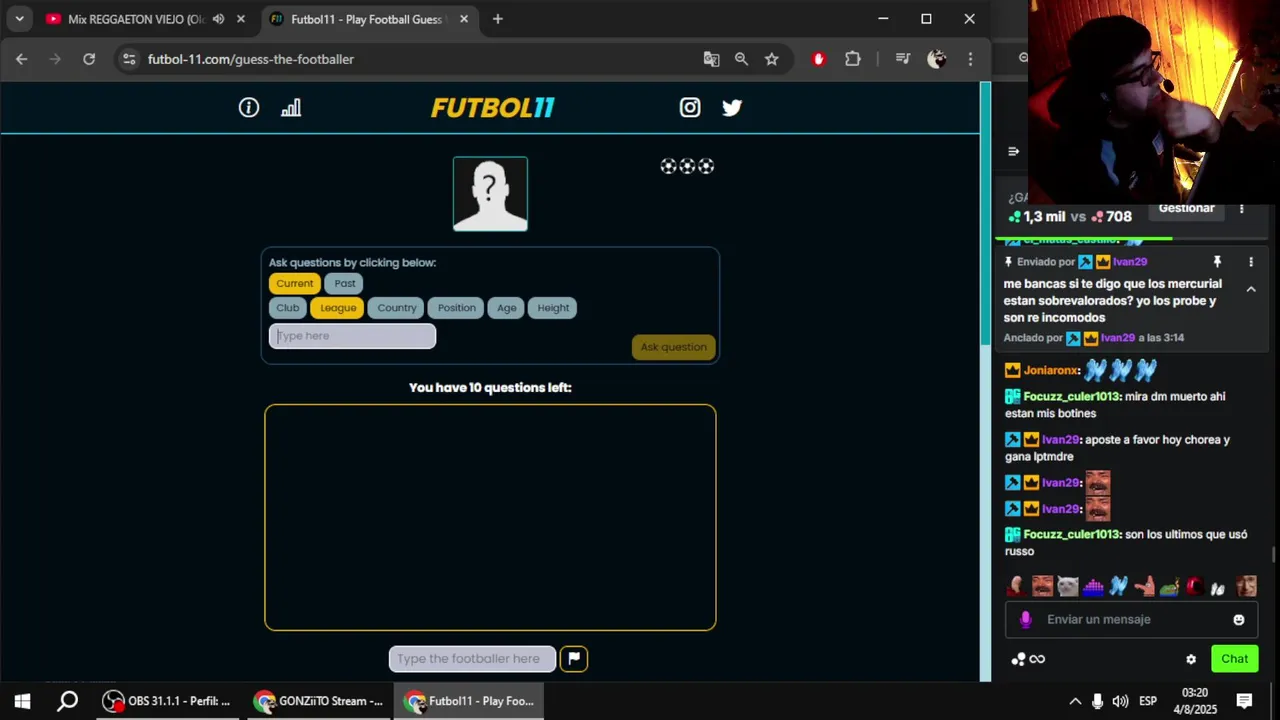Image resolution: width=1280 pixels, height=720 pixels.
Task: Open the media controls icon
Action: tap(903, 59)
